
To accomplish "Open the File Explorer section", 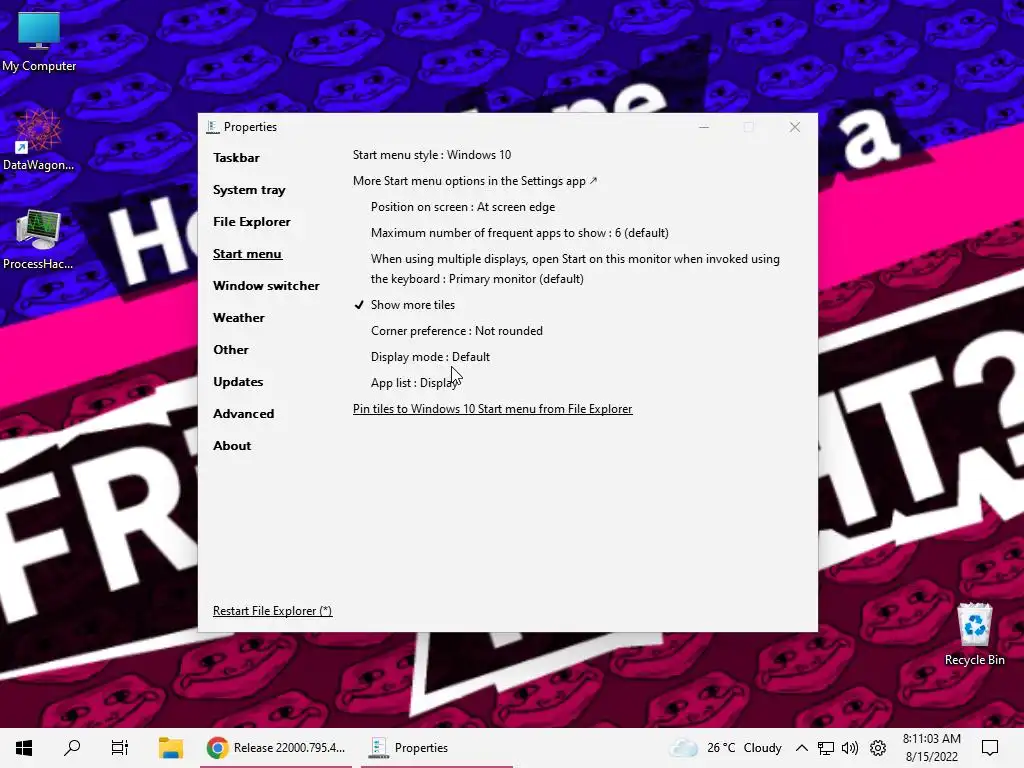I will tap(251, 221).
